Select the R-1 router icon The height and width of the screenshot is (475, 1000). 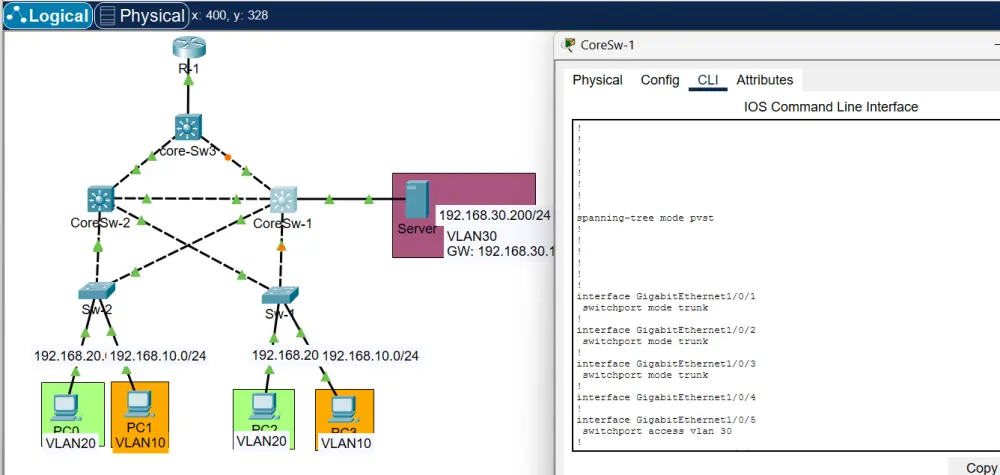coord(189,48)
